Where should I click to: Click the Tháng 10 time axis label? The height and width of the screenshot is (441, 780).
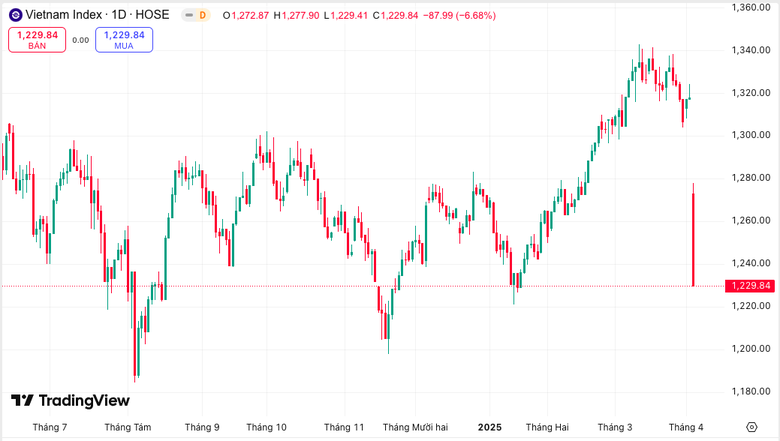(266, 427)
